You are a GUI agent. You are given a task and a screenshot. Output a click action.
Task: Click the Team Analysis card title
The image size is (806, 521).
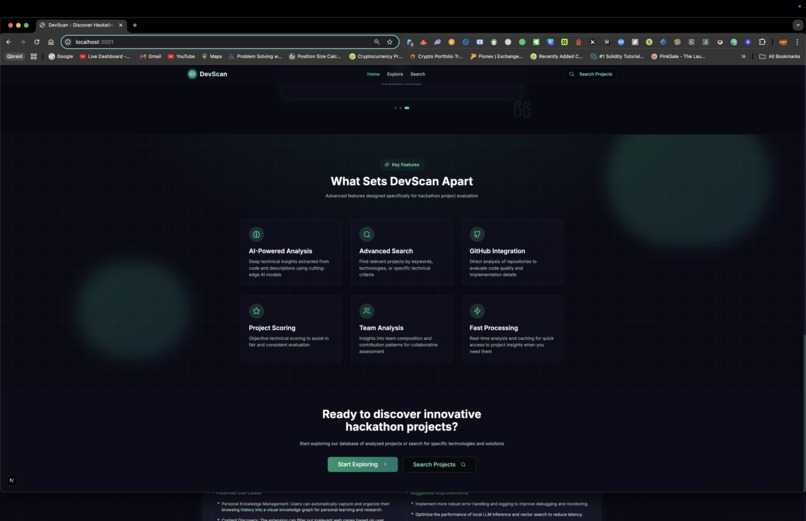pos(381,328)
